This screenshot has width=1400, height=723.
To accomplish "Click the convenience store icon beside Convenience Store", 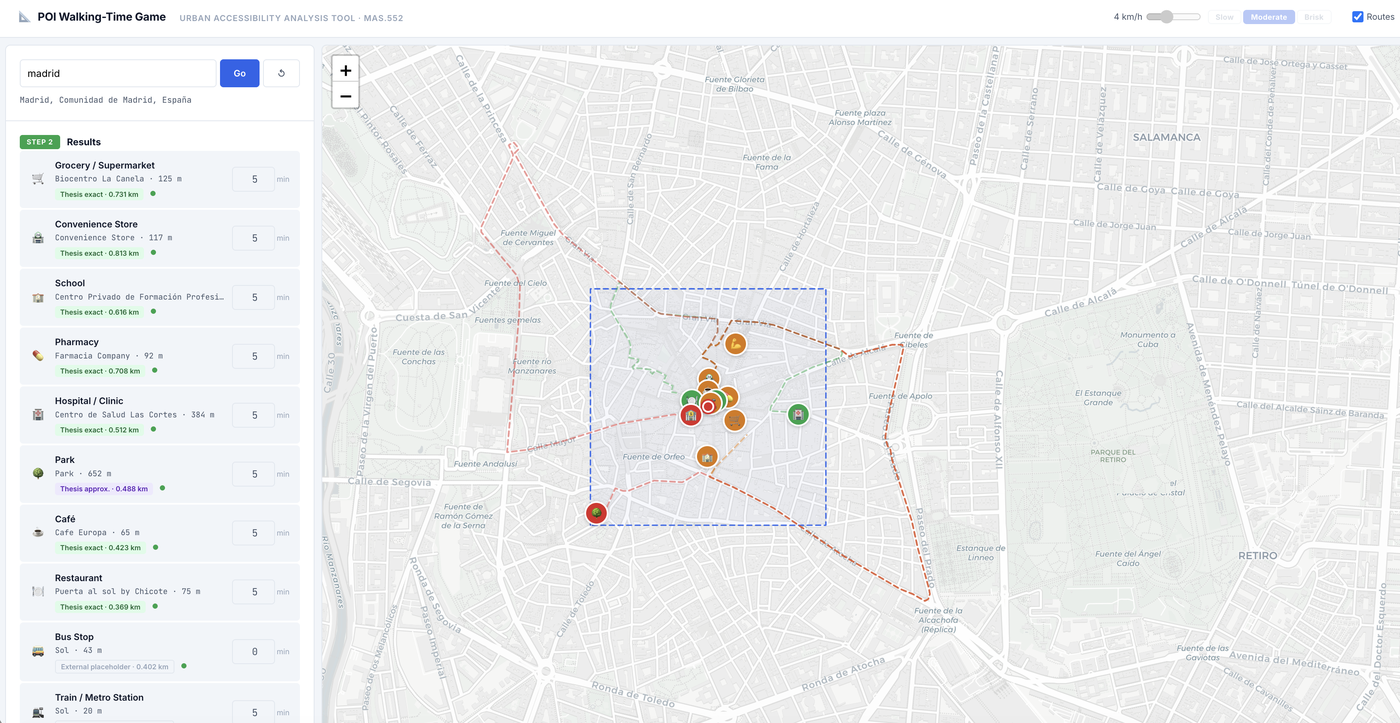I will point(37,237).
